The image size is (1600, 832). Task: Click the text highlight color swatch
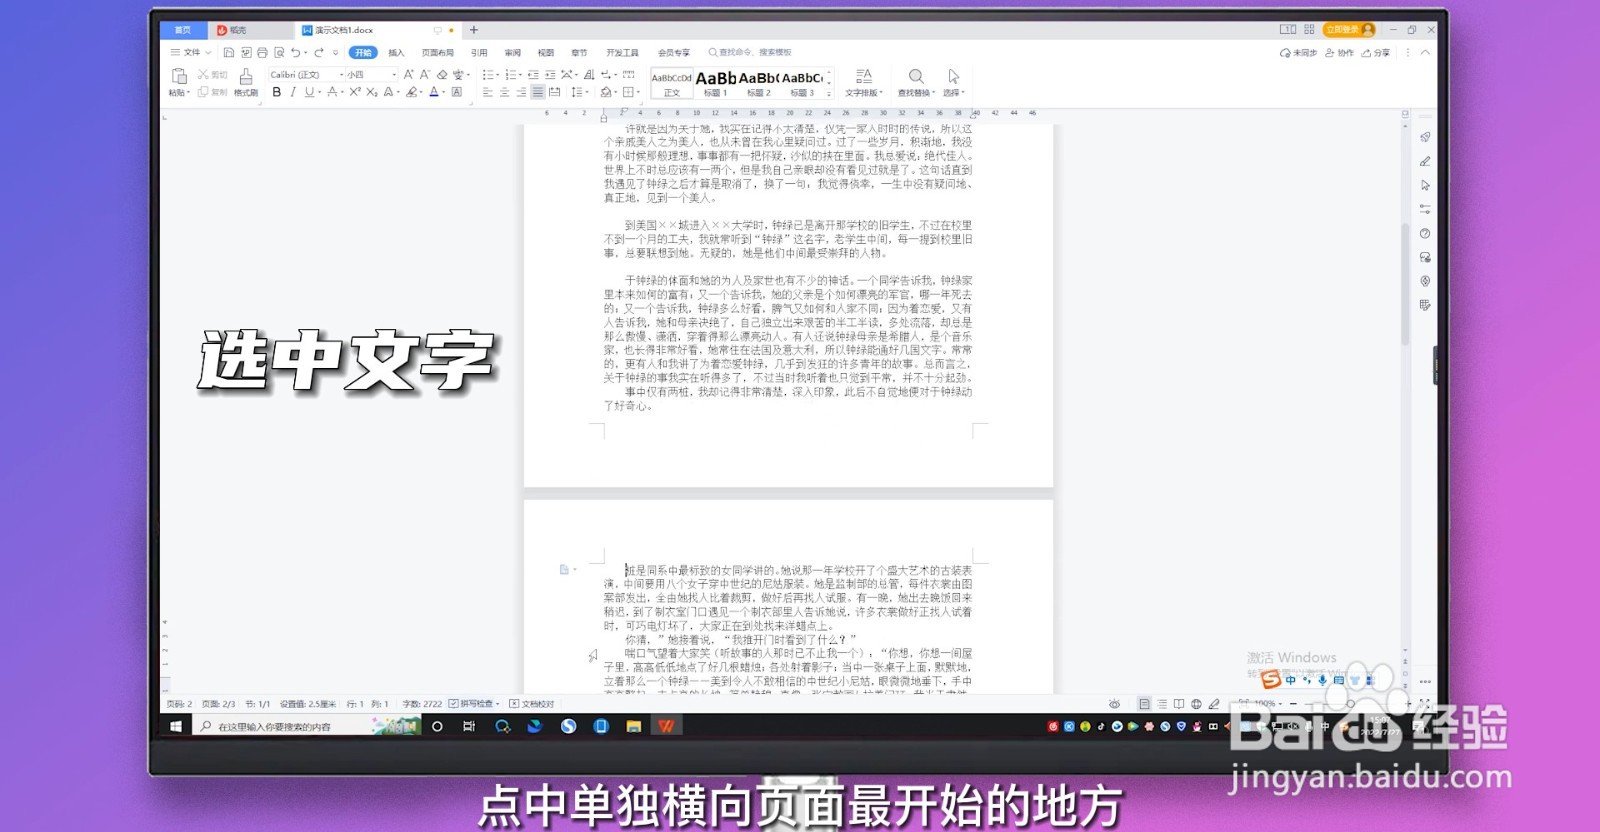411,92
